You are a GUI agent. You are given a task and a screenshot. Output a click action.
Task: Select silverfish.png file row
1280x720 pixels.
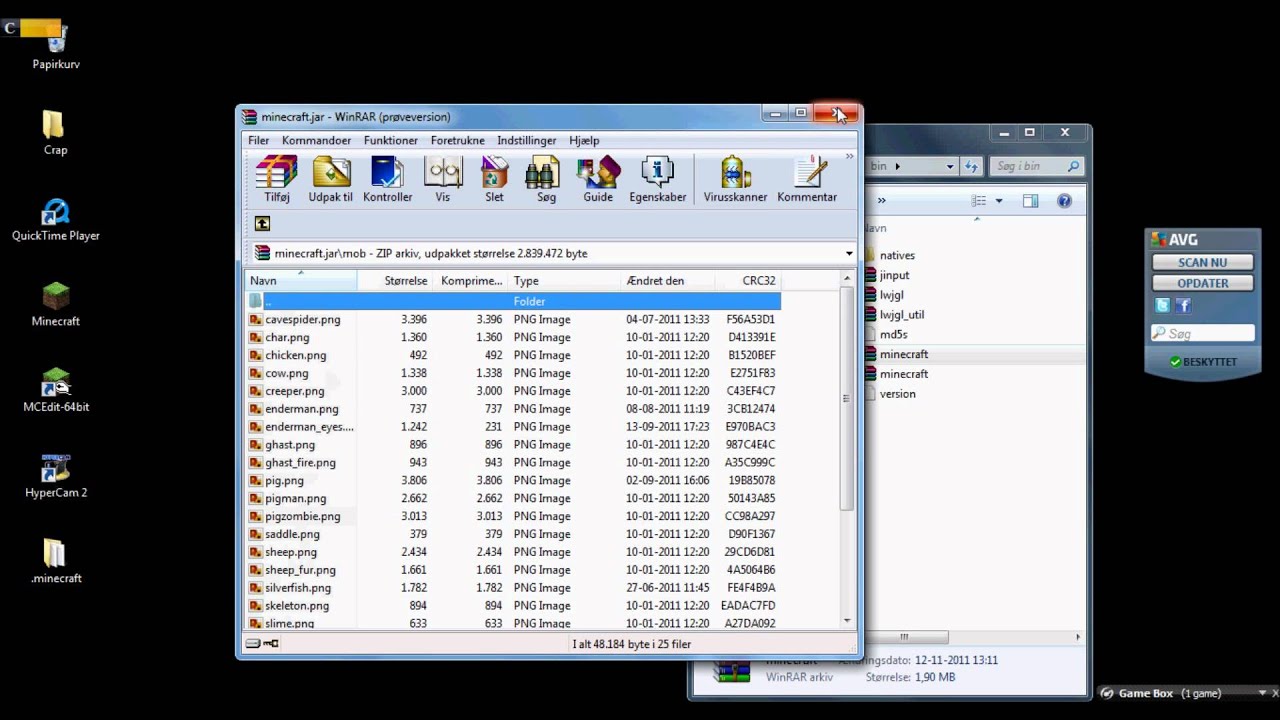(513, 587)
